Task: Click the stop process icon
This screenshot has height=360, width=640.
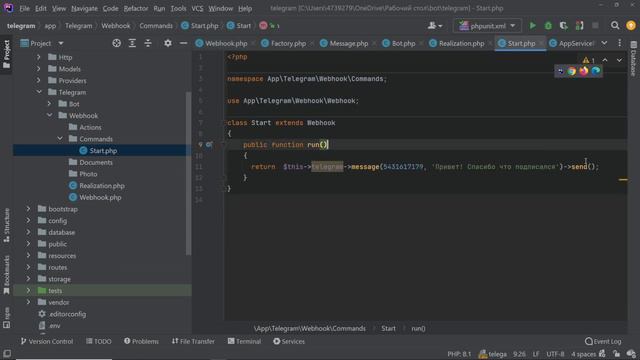Action: tap(595, 26)
